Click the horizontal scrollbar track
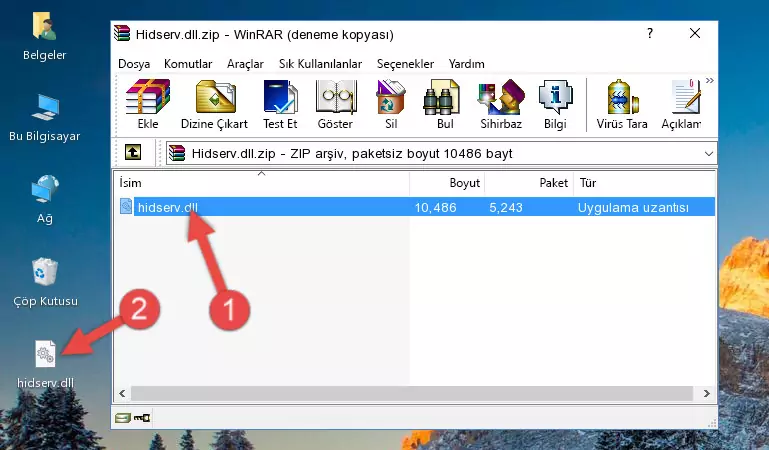 click(x=411, y=393)
